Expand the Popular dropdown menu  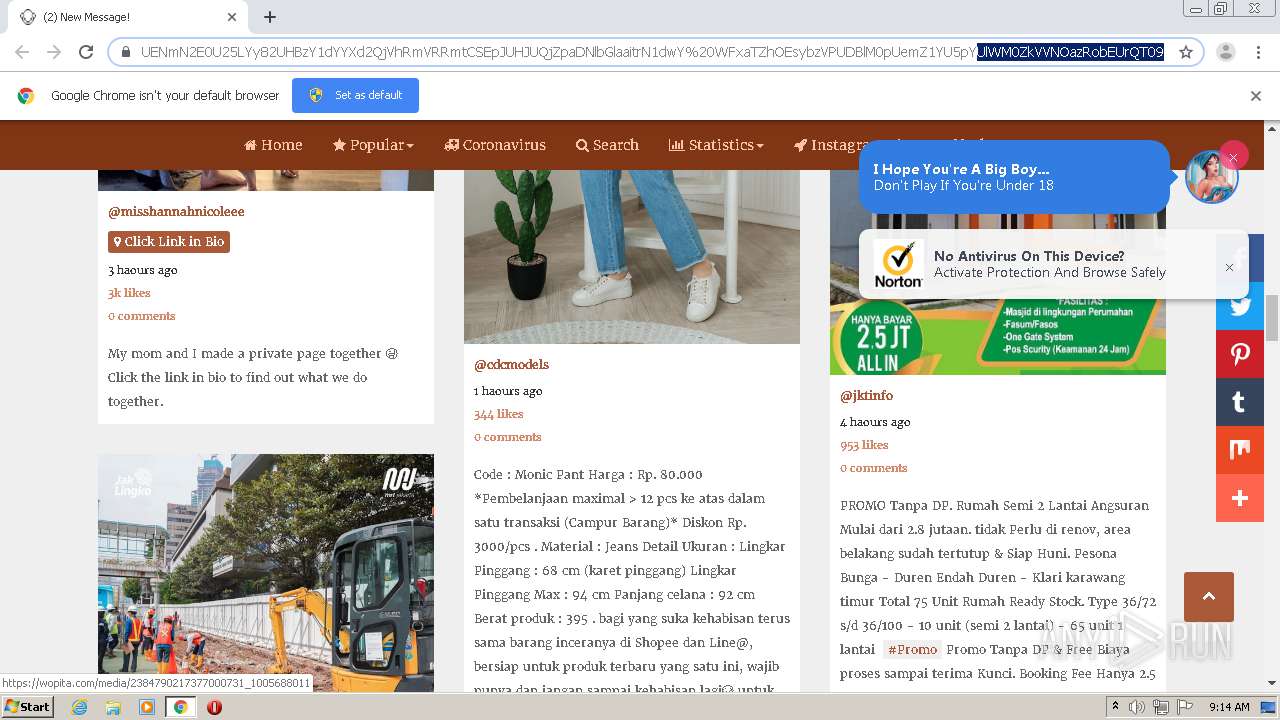coord(373,145)
